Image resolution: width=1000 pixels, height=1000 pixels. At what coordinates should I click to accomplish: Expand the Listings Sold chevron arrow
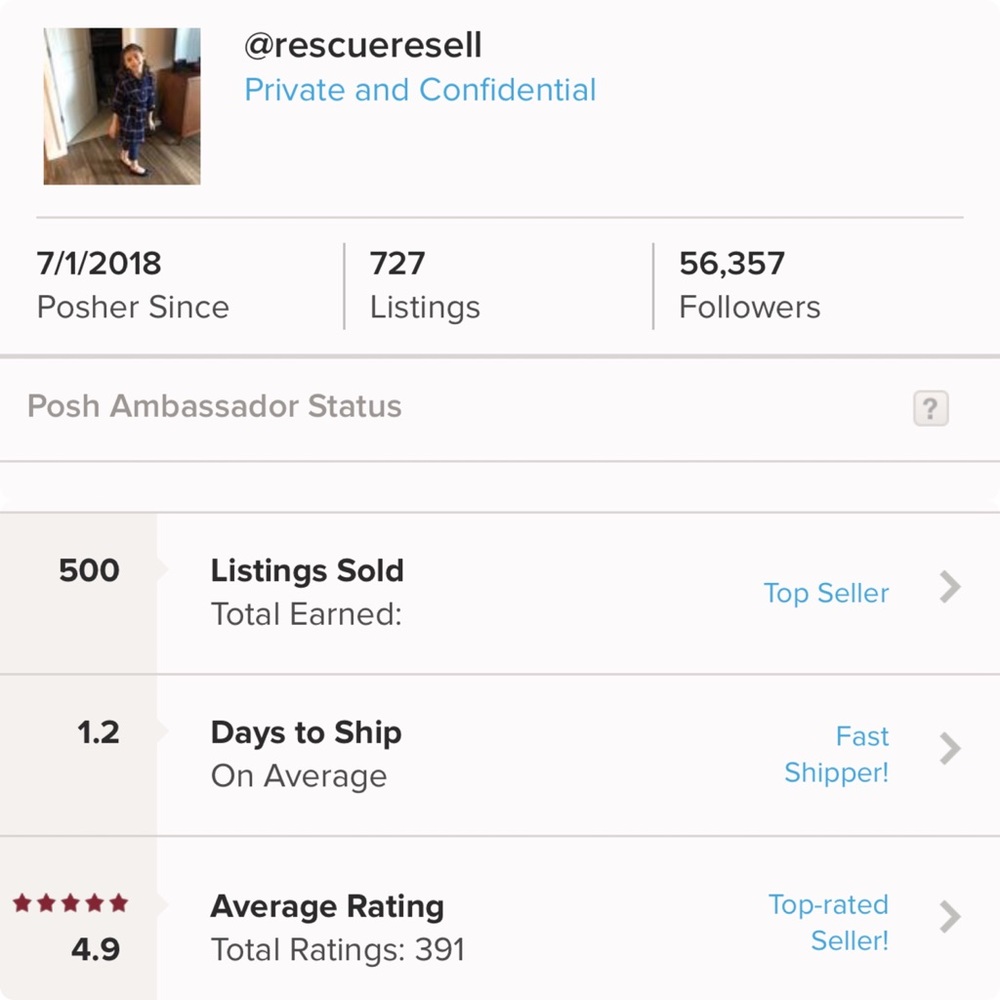pos(950,588)
